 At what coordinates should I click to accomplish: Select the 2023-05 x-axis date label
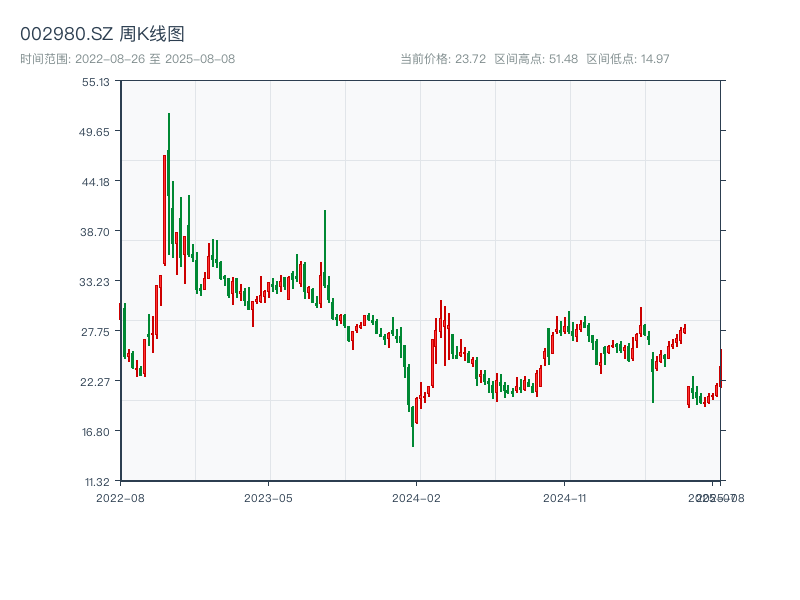pos(268,497)
